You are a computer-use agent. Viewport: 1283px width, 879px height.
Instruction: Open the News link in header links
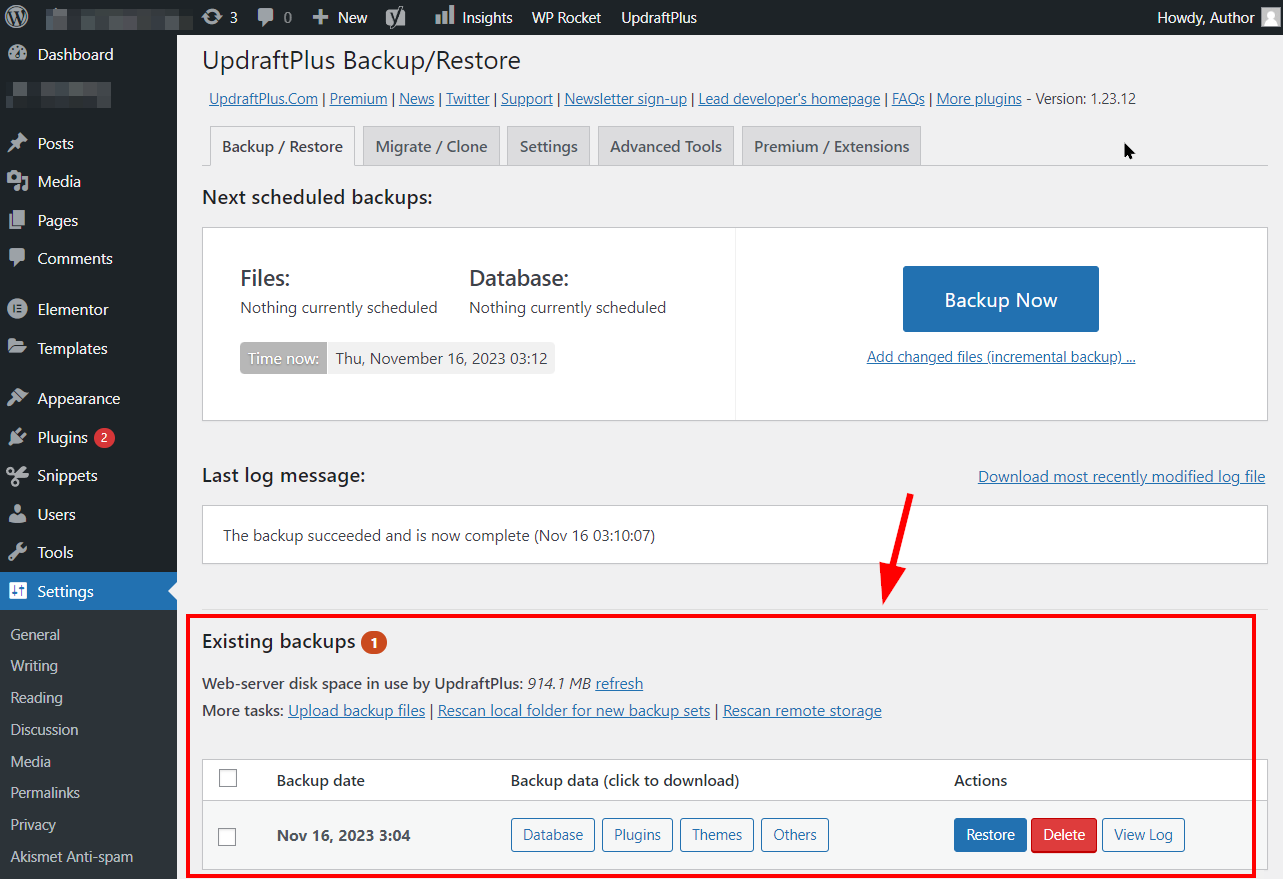coord(417,99)
